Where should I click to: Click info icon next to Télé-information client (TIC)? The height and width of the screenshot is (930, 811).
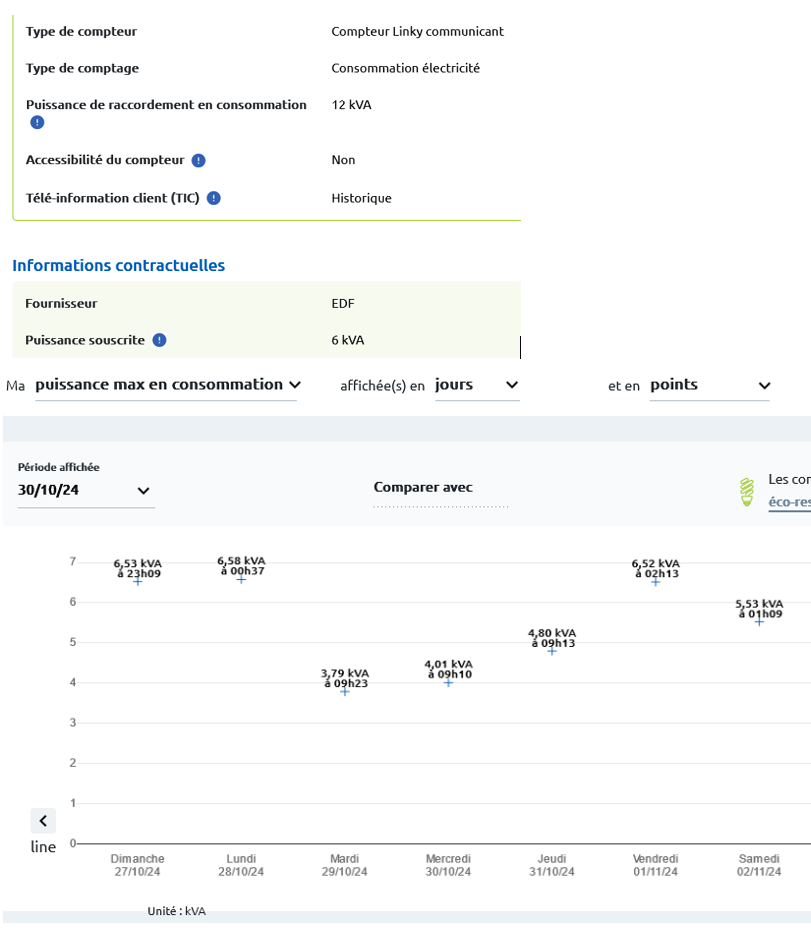click(214, 198)
